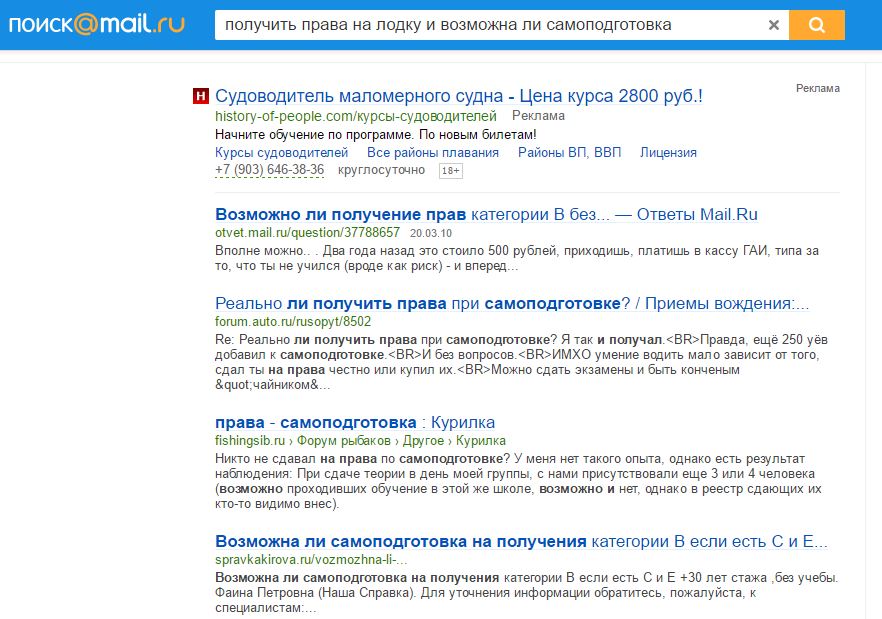Click the red H favicon beside ad
The image size is (882, 619).
(x=201, y=97)
